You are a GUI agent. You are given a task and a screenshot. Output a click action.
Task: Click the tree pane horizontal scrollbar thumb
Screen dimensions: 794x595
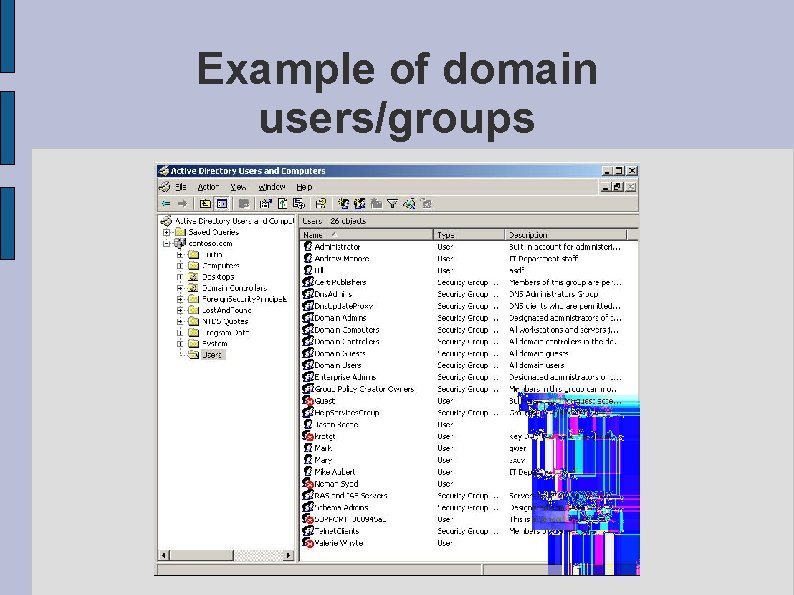201,555
